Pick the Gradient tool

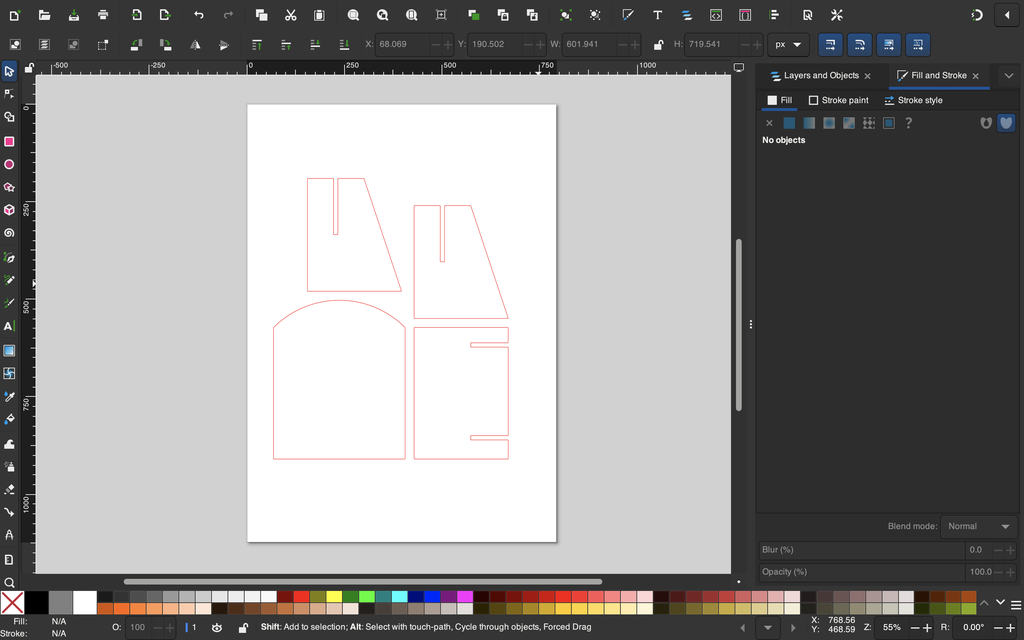9,350
